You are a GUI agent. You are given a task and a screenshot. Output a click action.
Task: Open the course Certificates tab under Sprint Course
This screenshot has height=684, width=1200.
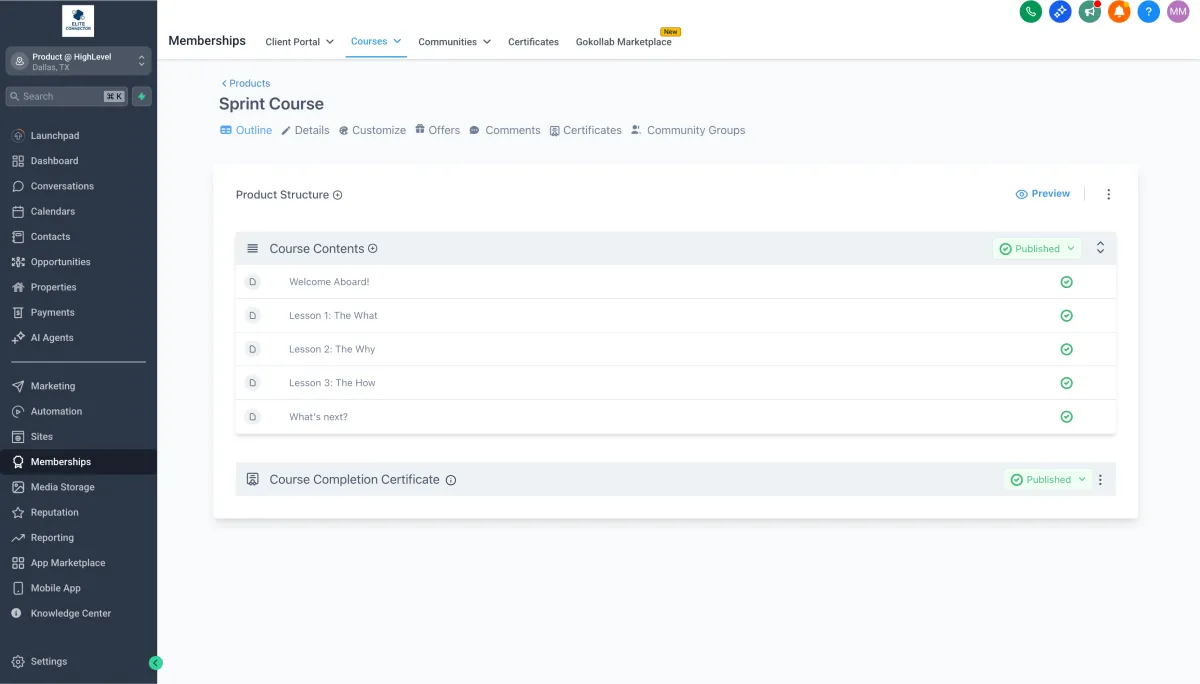coord(586,130)
